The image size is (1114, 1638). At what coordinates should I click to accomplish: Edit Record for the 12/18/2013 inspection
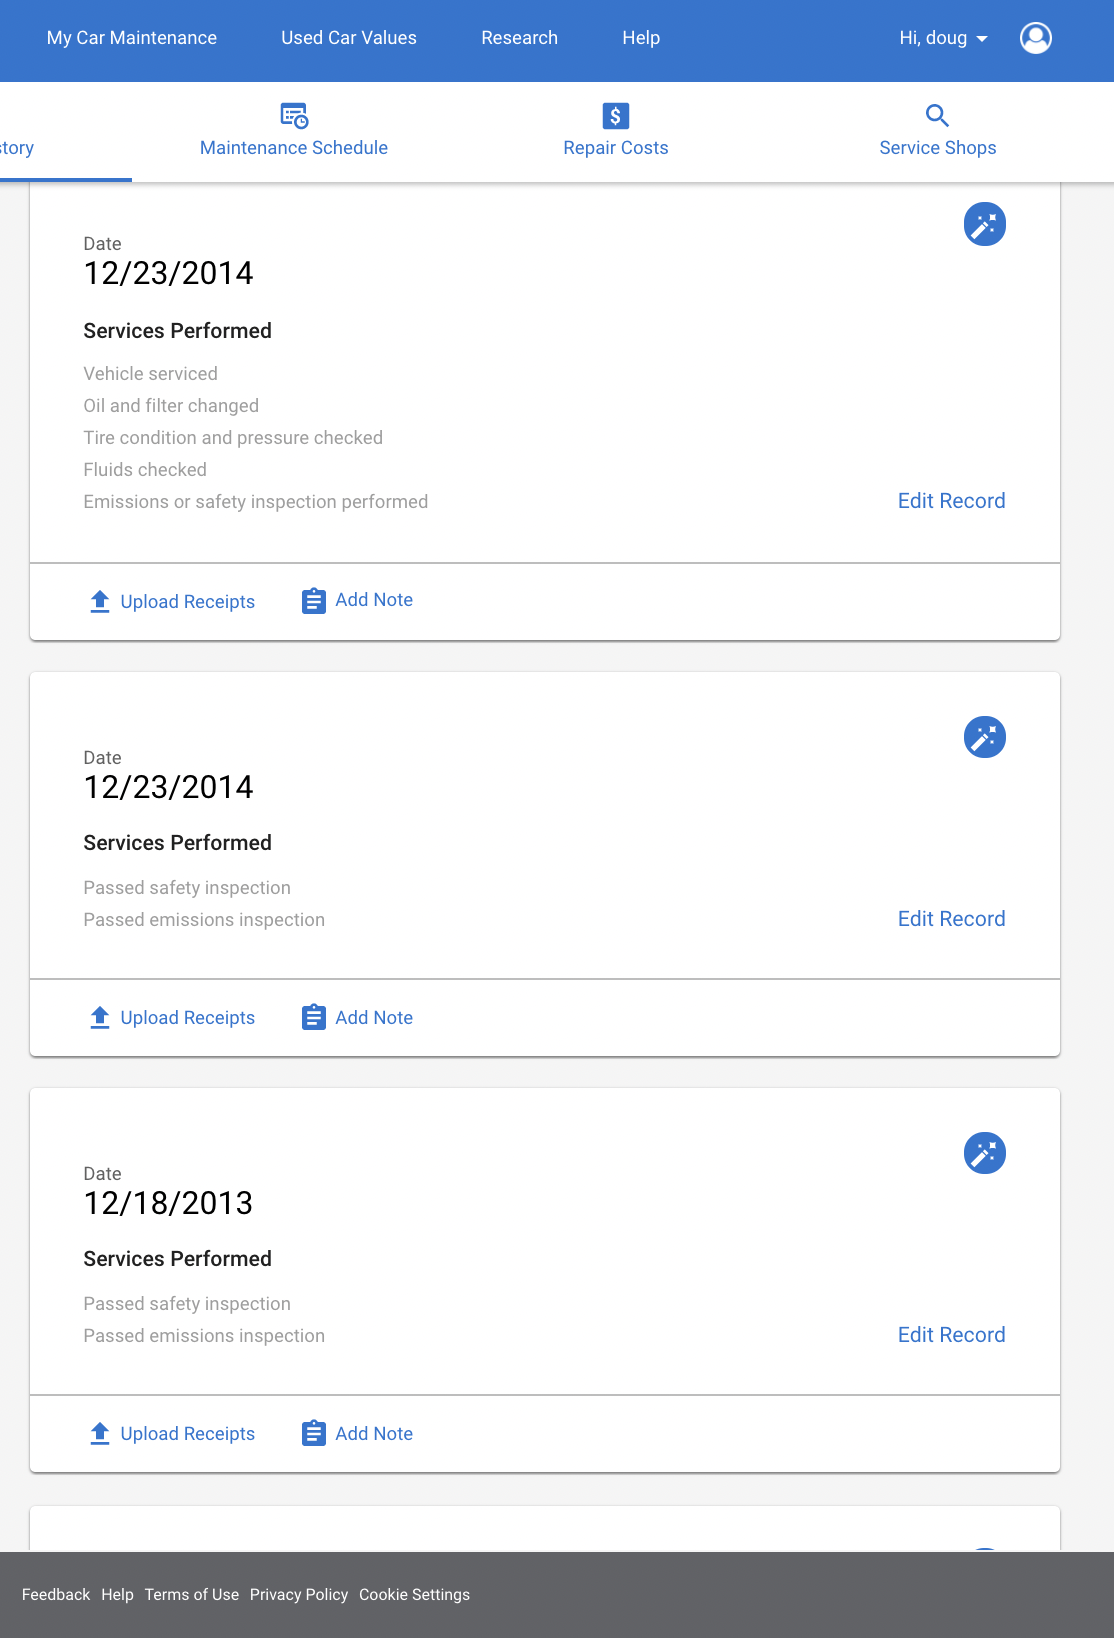point(952,1335)
